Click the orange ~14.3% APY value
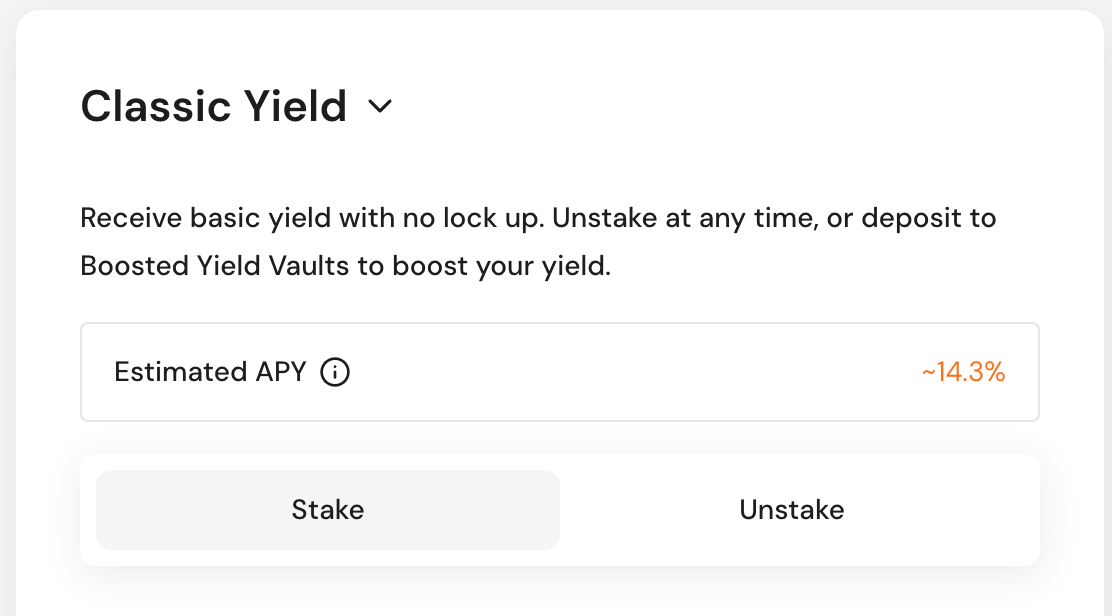The height and width of the screenshot is (616, 1112). coord(963,373)
